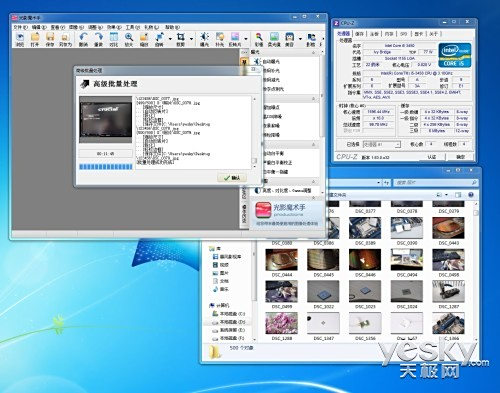Click the OK (确定) button in CPU-Z
Viewport: 500px width, 393px height.
pos(460,157)
